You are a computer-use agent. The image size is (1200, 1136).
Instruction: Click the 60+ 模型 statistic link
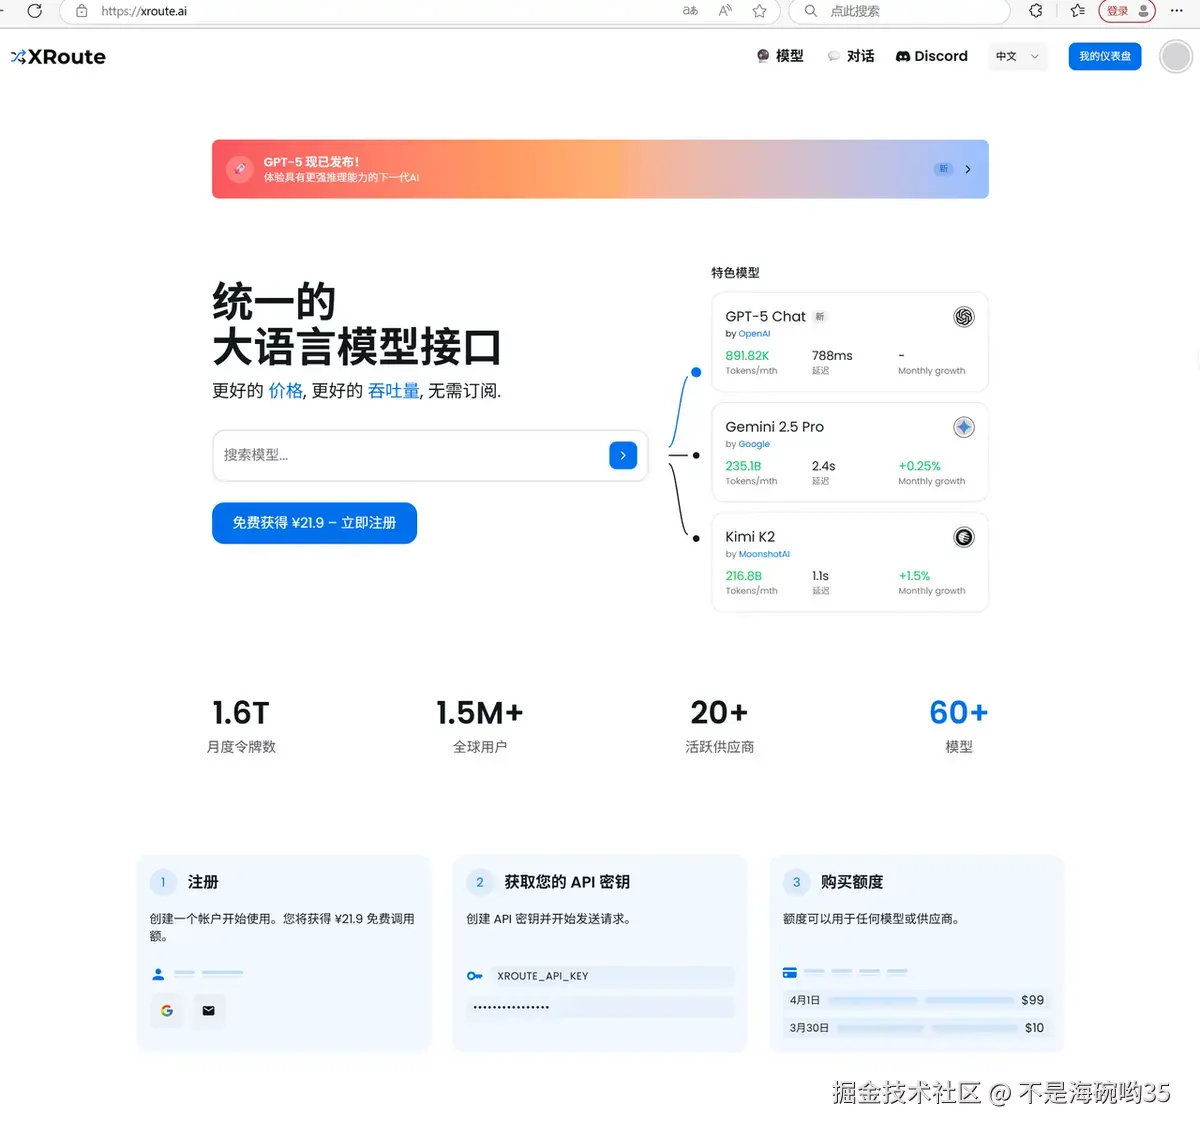[958, 726]
